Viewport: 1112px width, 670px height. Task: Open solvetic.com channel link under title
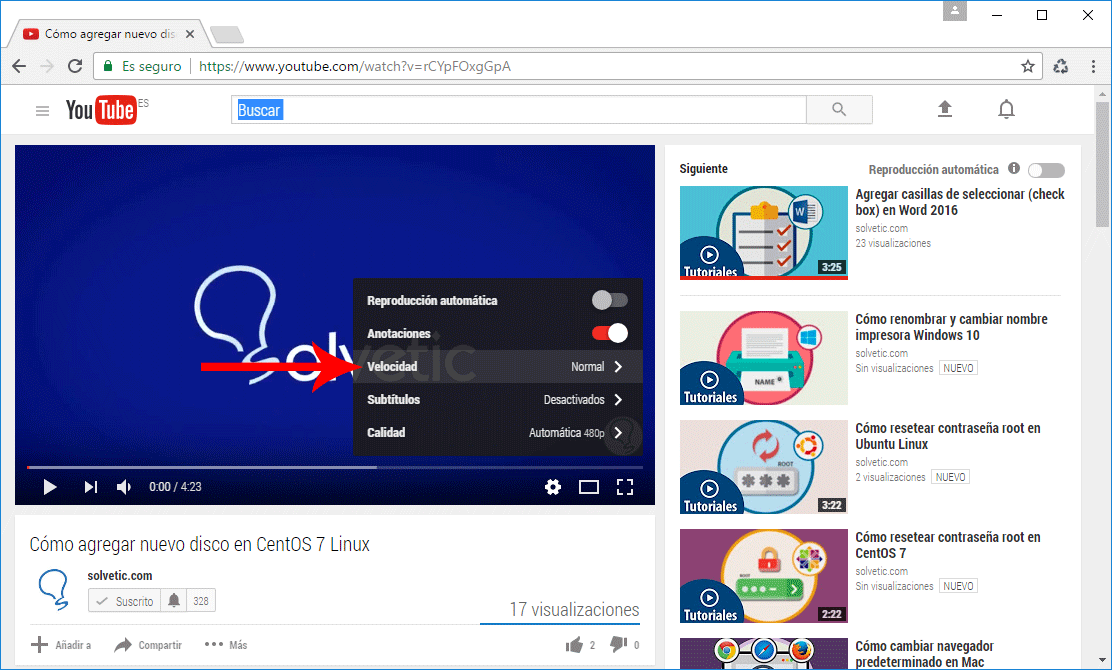point(120,576)
